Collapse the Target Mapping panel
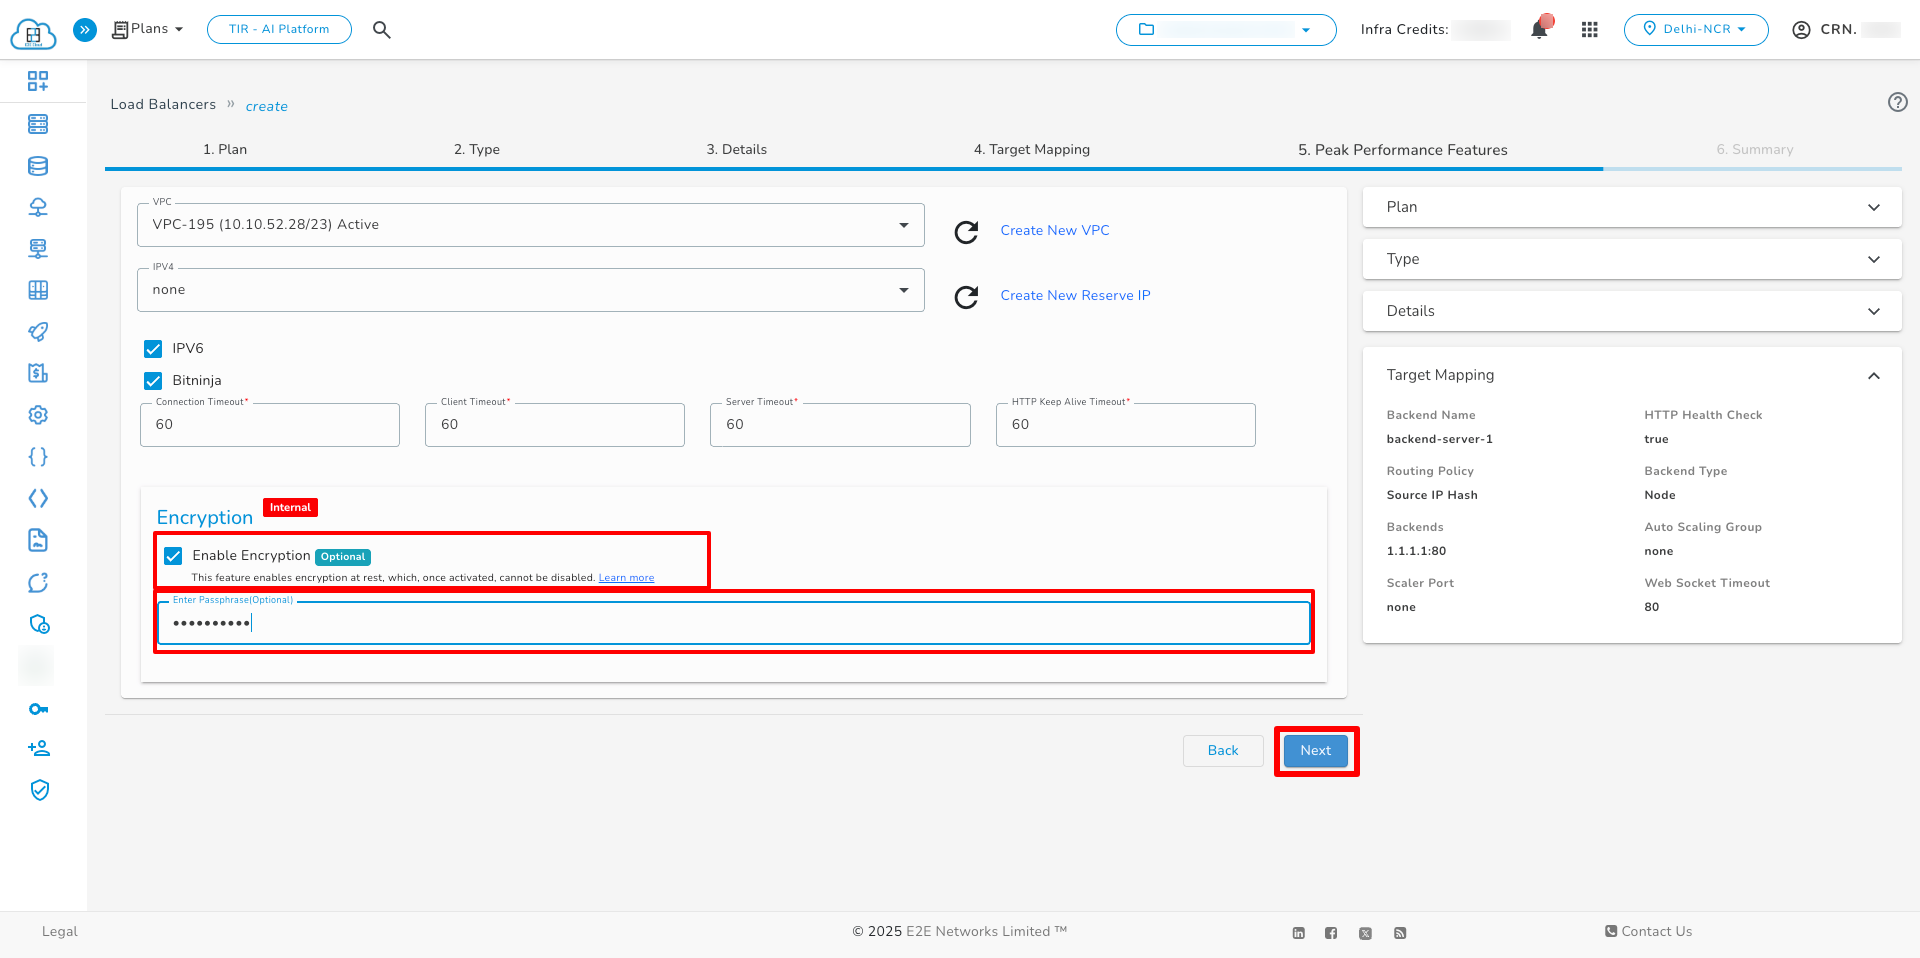 [1874, 375]
